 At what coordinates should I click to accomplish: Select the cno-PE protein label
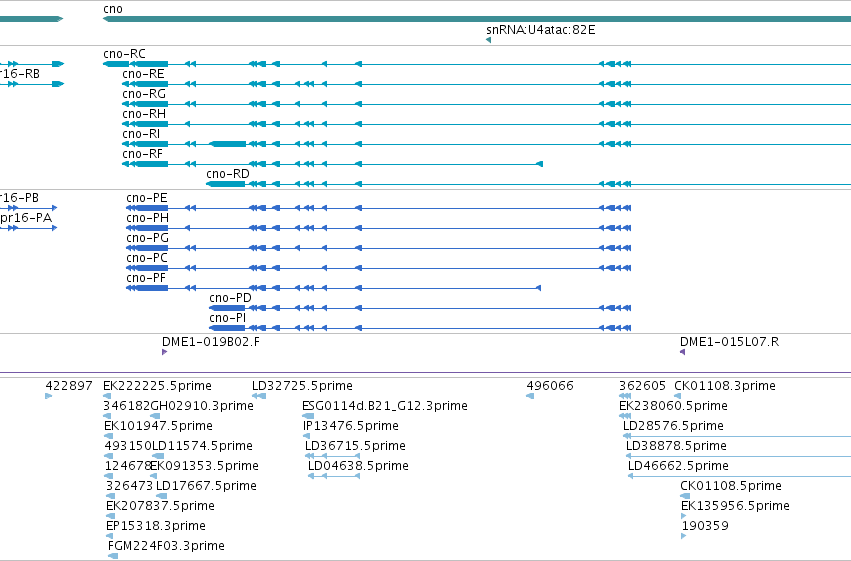pyautogui.click(x=147, y=198)
